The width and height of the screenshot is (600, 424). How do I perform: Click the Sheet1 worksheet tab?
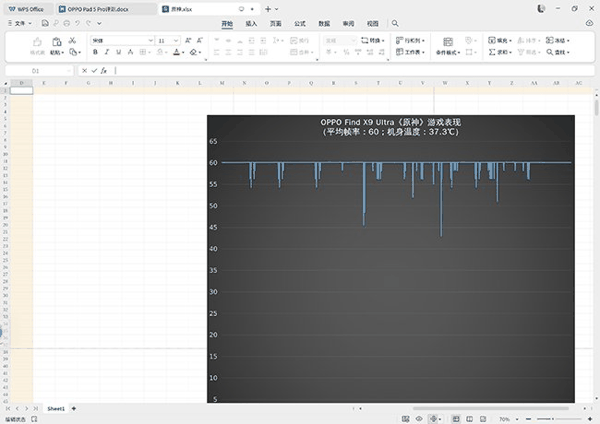(x=56, y=409)
